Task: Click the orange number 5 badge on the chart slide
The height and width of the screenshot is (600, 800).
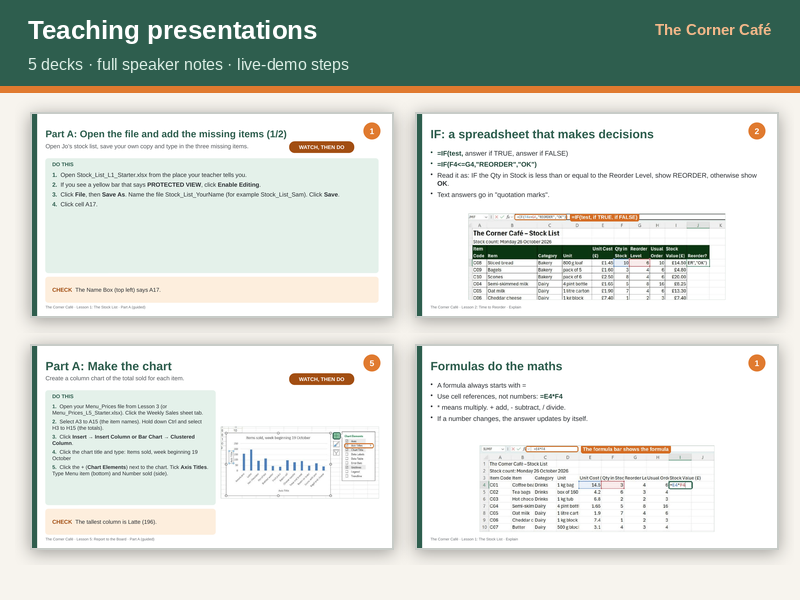Action: coord(372,363)
